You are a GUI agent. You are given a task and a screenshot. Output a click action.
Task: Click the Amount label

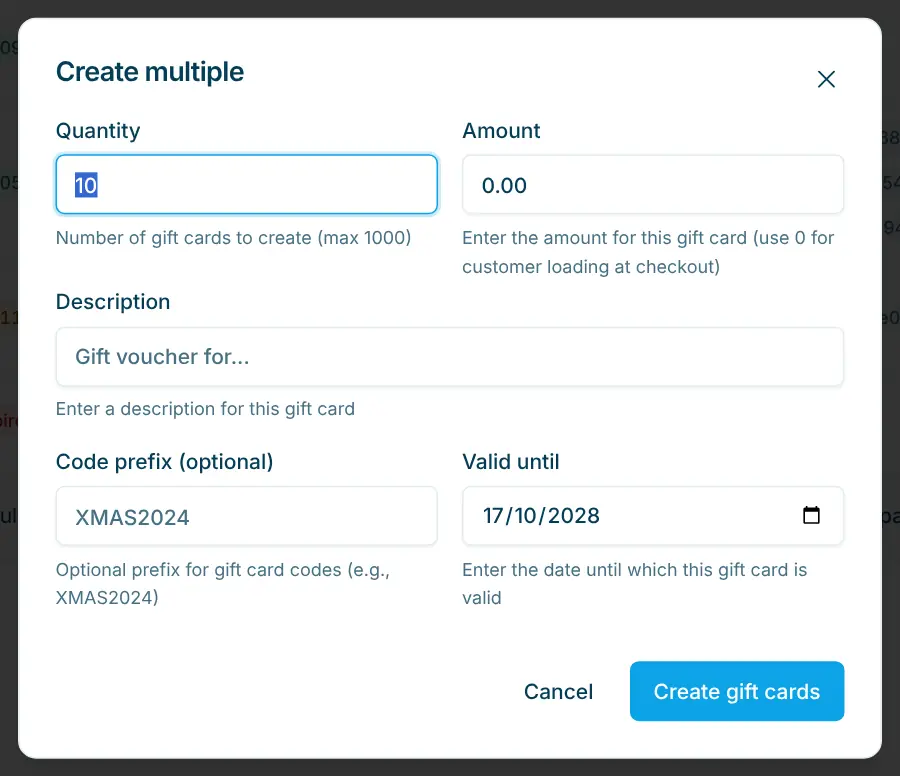coord(501,131)
